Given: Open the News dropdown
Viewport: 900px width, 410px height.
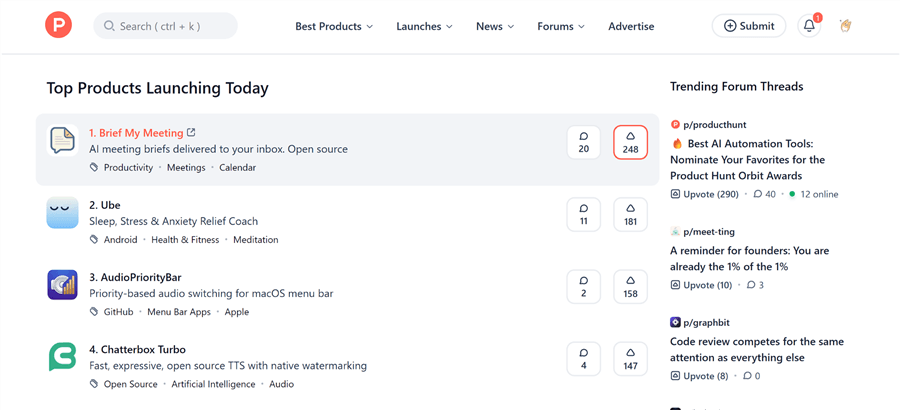Looking at the screenshot, I should pyautogui.click(x=495, y=26).
